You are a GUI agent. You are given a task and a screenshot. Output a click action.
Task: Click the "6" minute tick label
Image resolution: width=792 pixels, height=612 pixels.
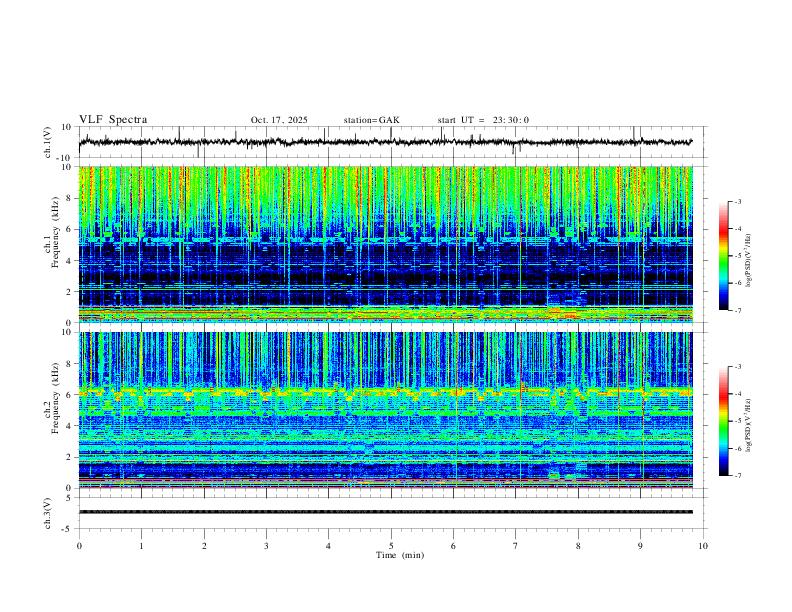click(453, 546)
